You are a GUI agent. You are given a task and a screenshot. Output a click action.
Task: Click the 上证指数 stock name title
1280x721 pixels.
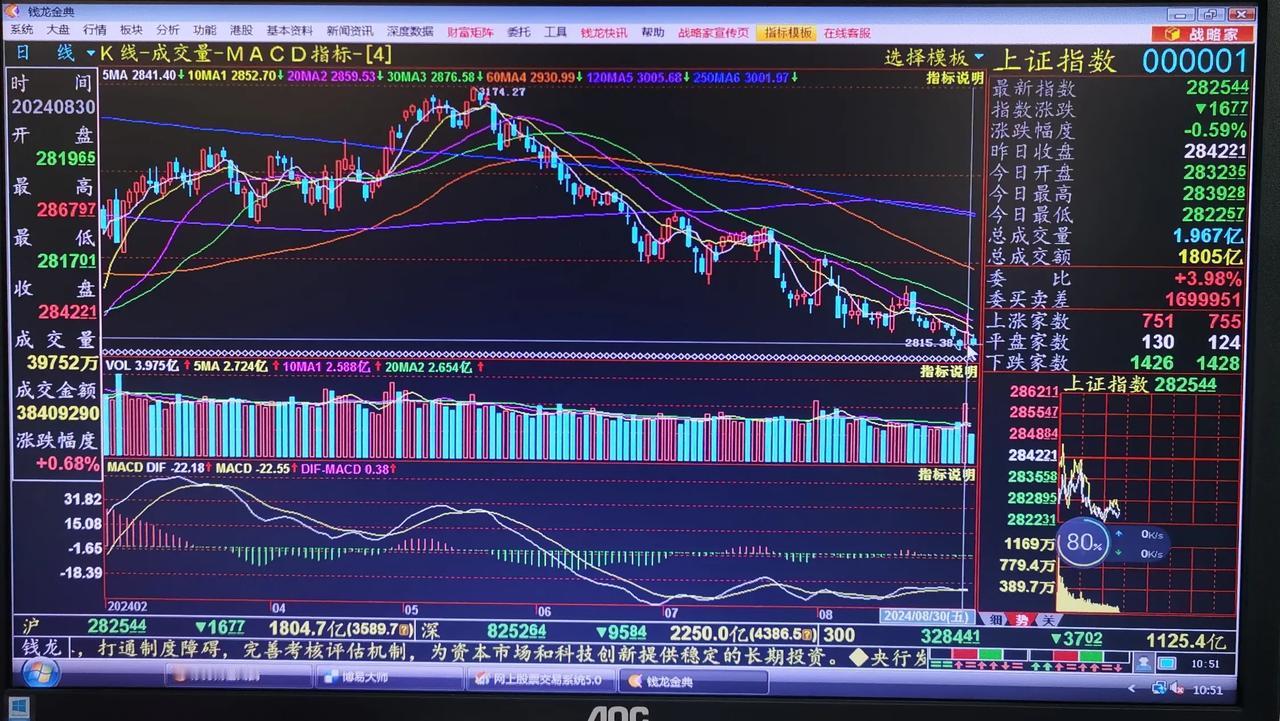(1053, 61)
